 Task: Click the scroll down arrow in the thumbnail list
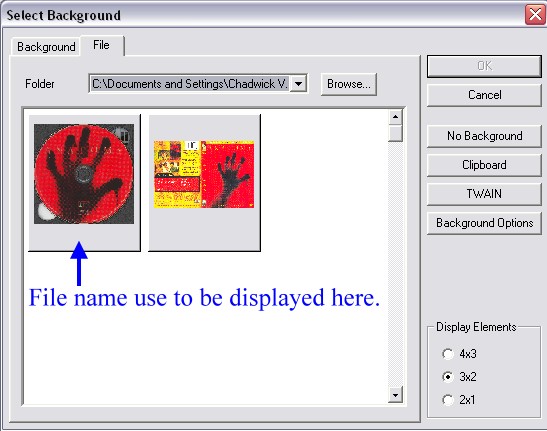tap(395, 395)
